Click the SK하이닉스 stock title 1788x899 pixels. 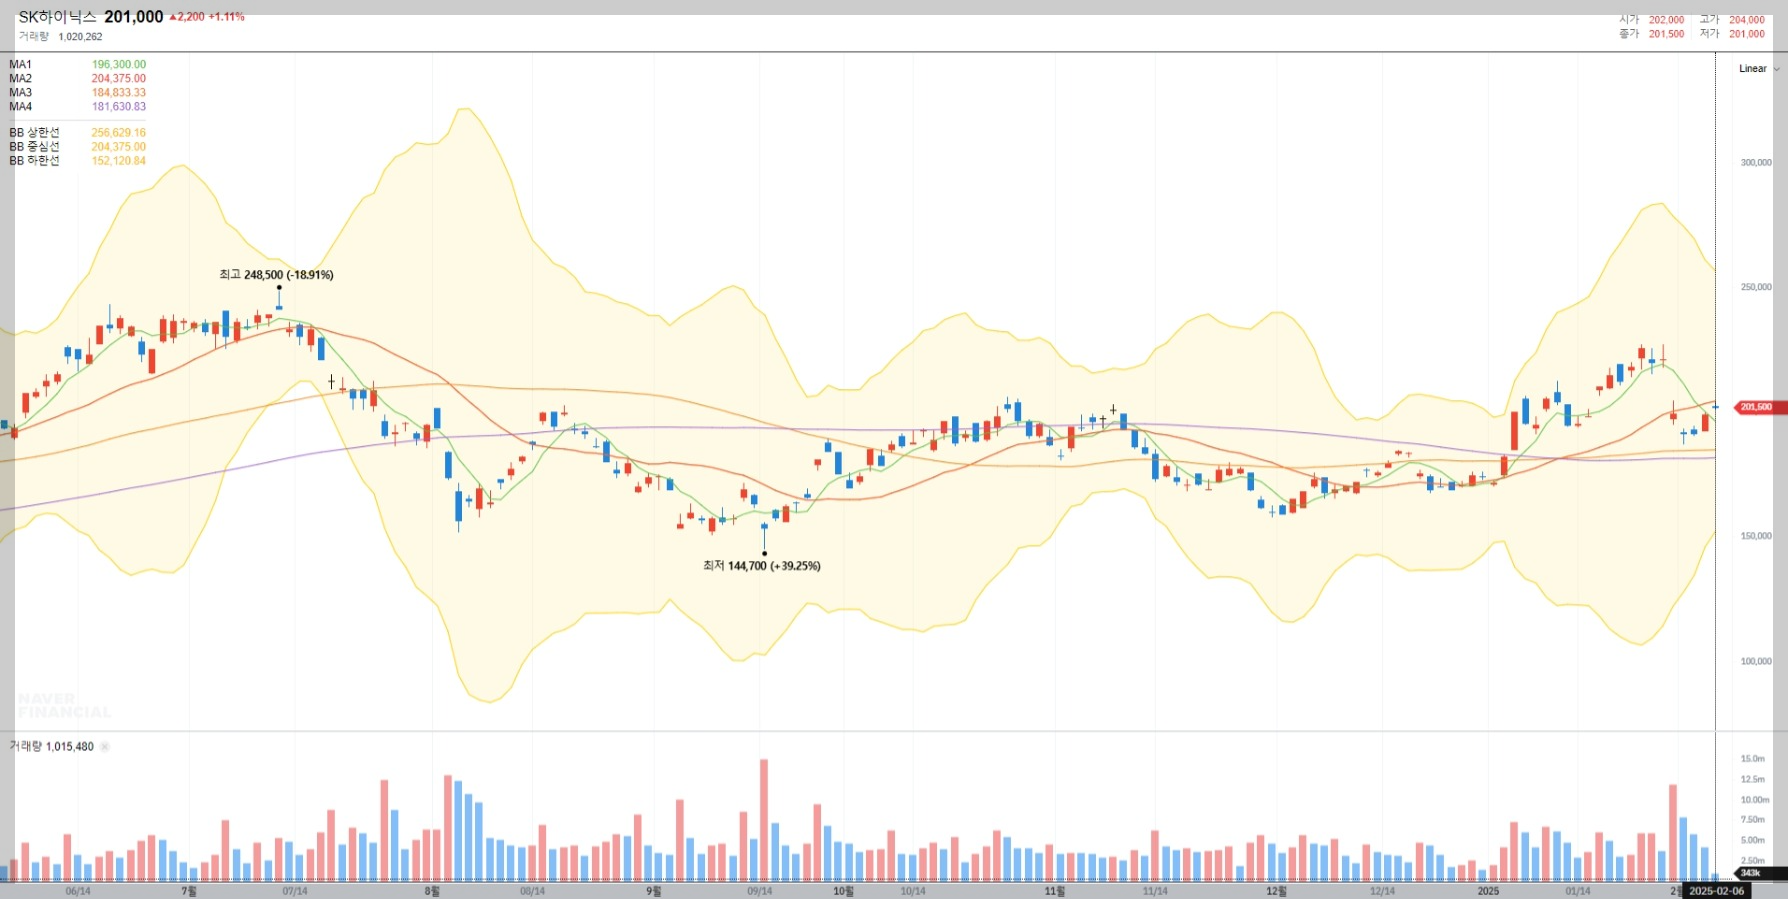[57, 17]
